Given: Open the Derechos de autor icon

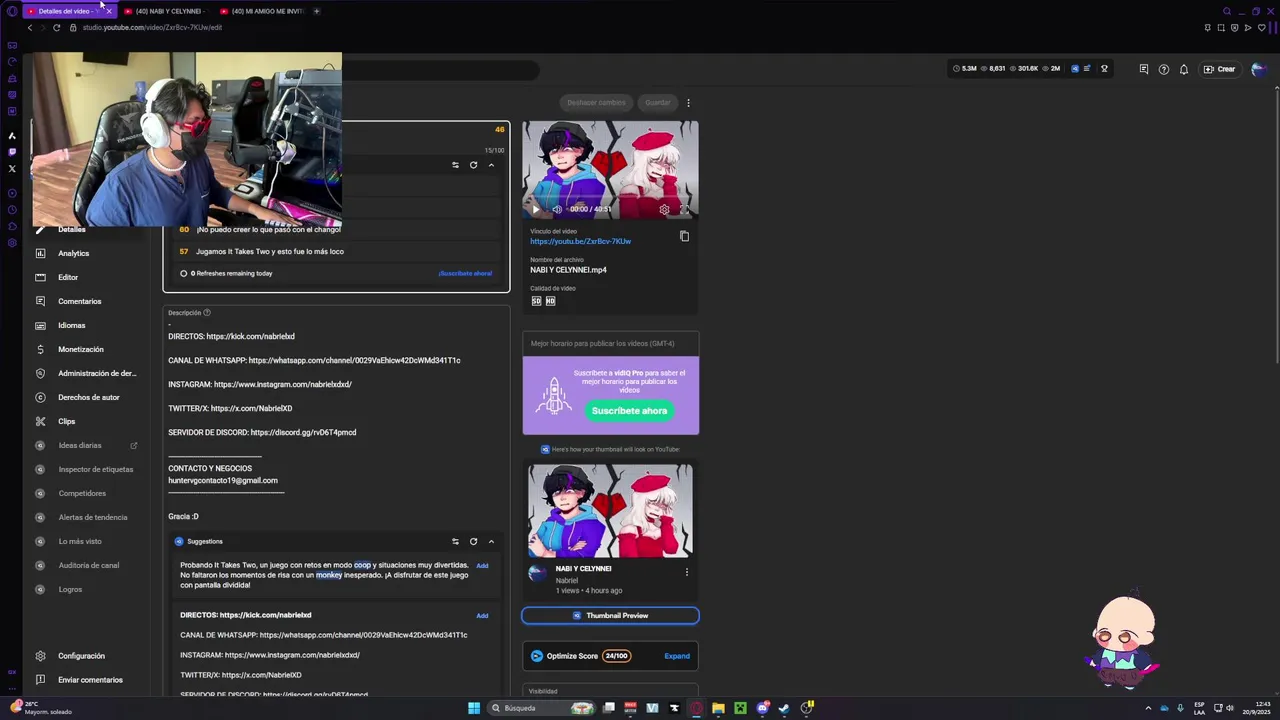Looking at the screenshot, I should pos(40,397).
